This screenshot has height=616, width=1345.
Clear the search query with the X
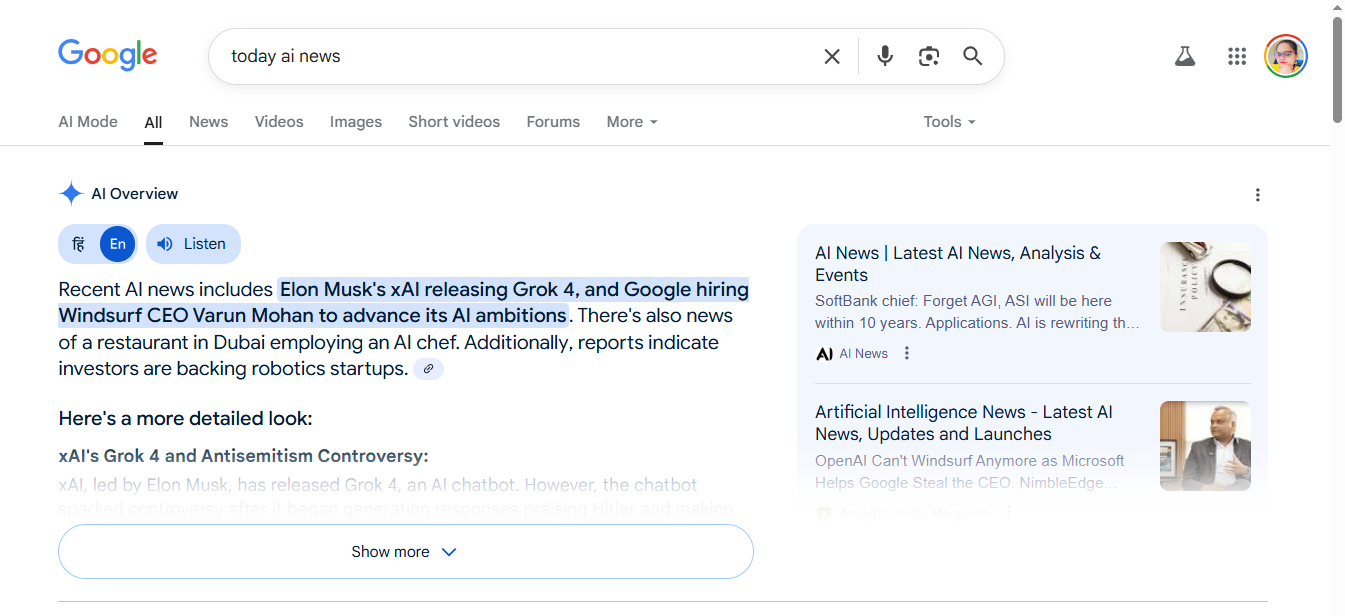[x=832, y=57]
